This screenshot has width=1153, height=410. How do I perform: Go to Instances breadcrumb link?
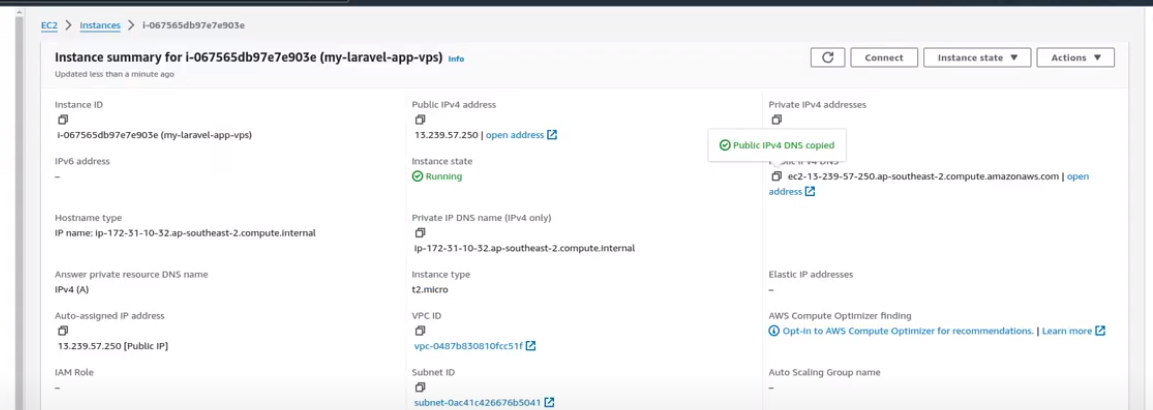coord(100,25)
